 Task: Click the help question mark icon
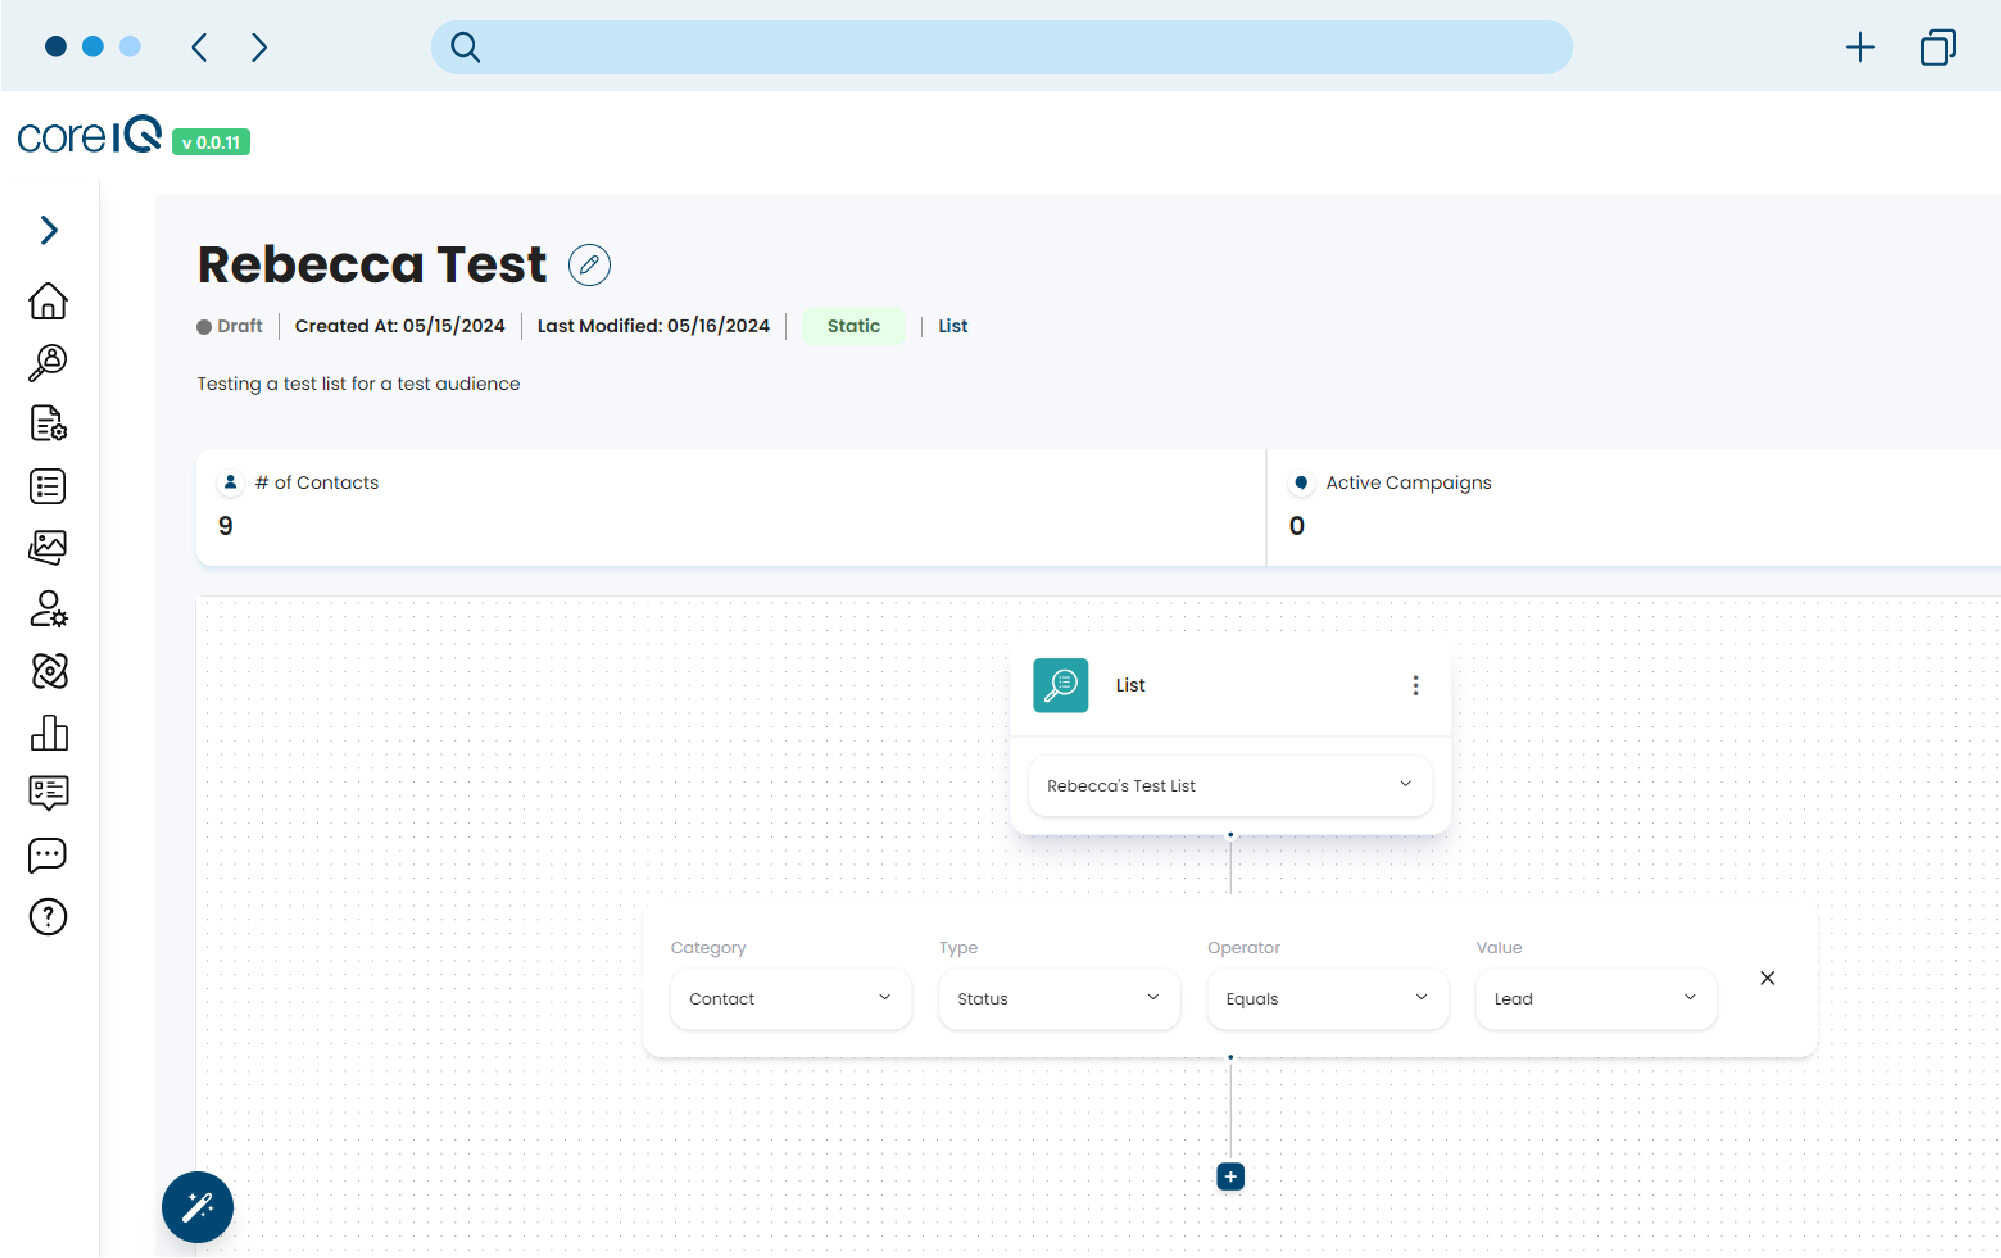click(x=48, y=916)
